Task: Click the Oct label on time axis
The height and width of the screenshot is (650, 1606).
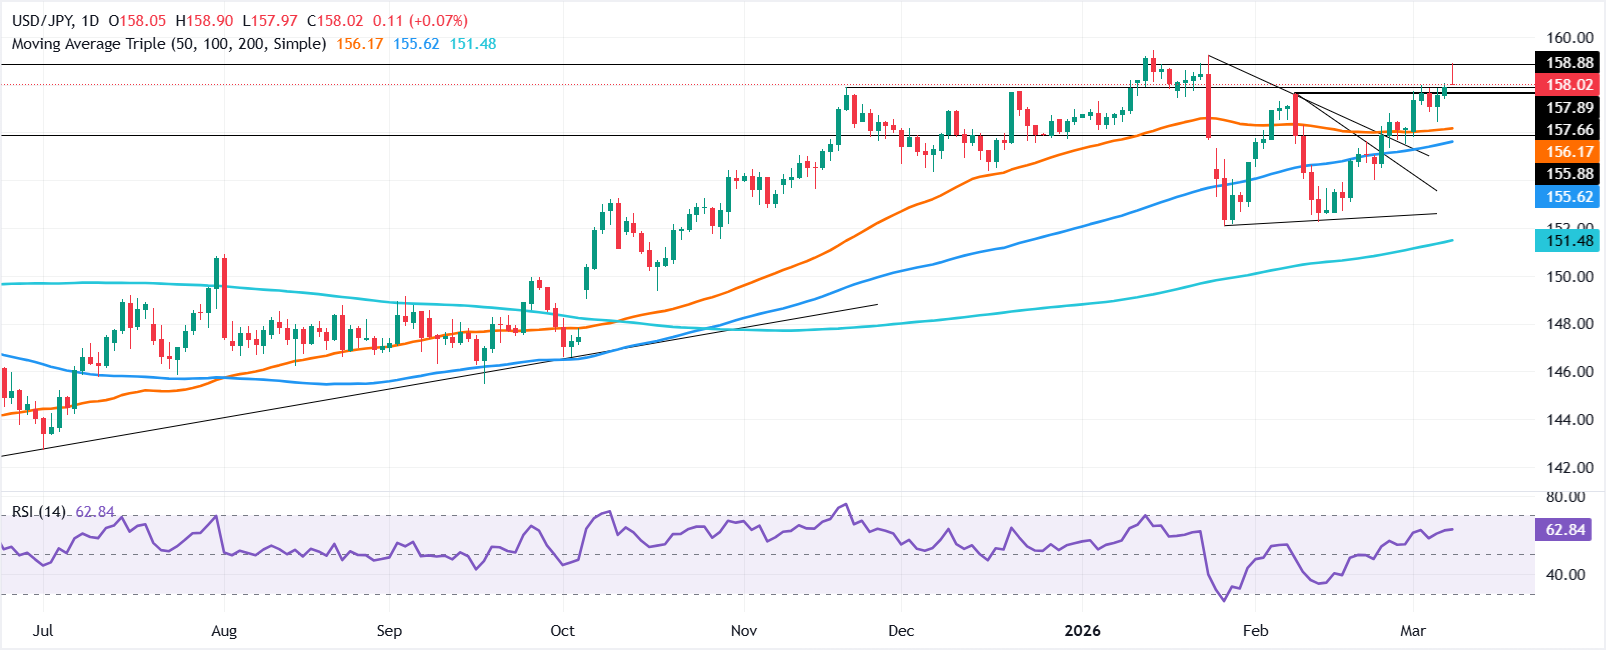Action: point(562,631)
